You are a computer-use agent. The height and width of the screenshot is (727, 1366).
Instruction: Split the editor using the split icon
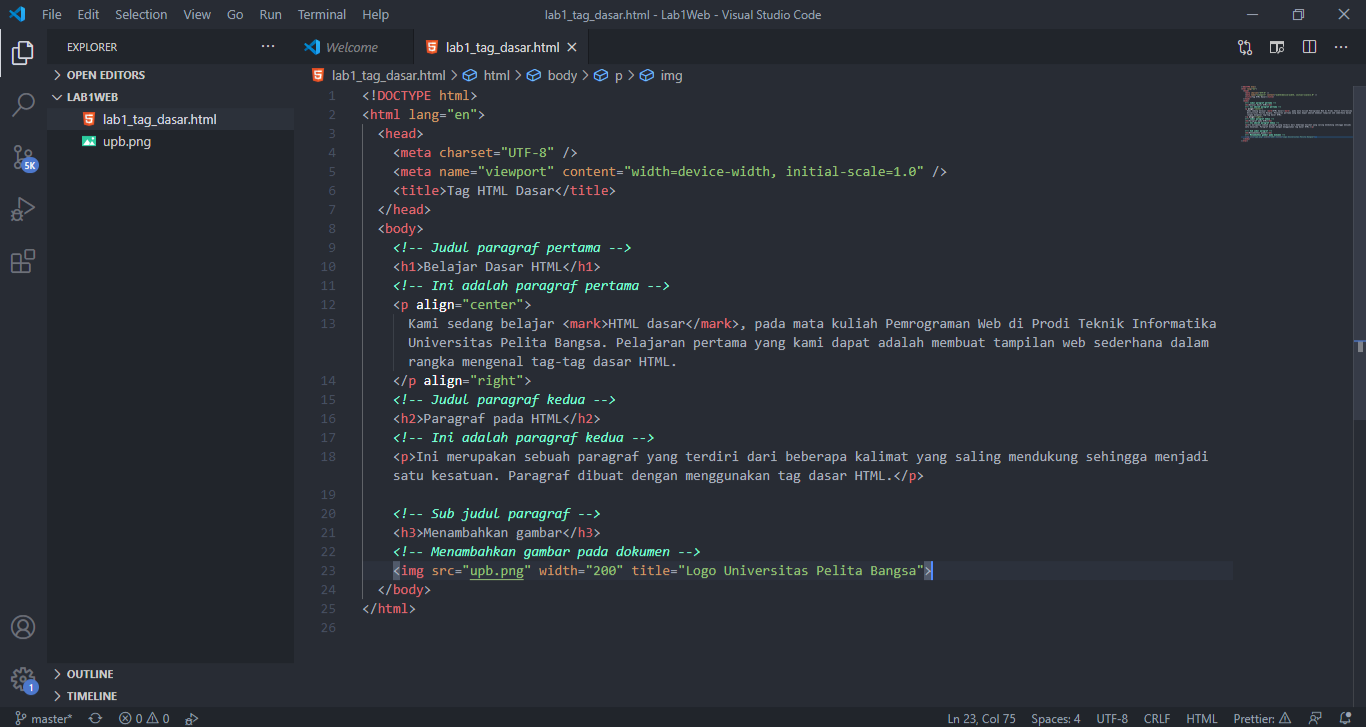(1309, 46)
